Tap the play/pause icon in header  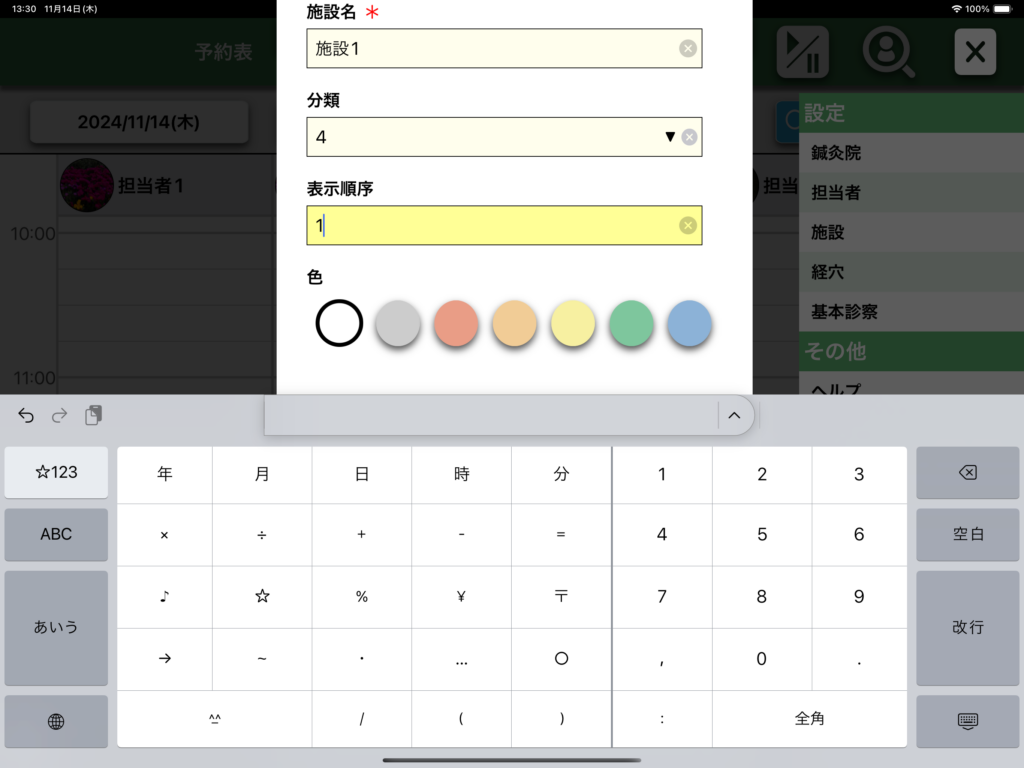pos(802,52)
